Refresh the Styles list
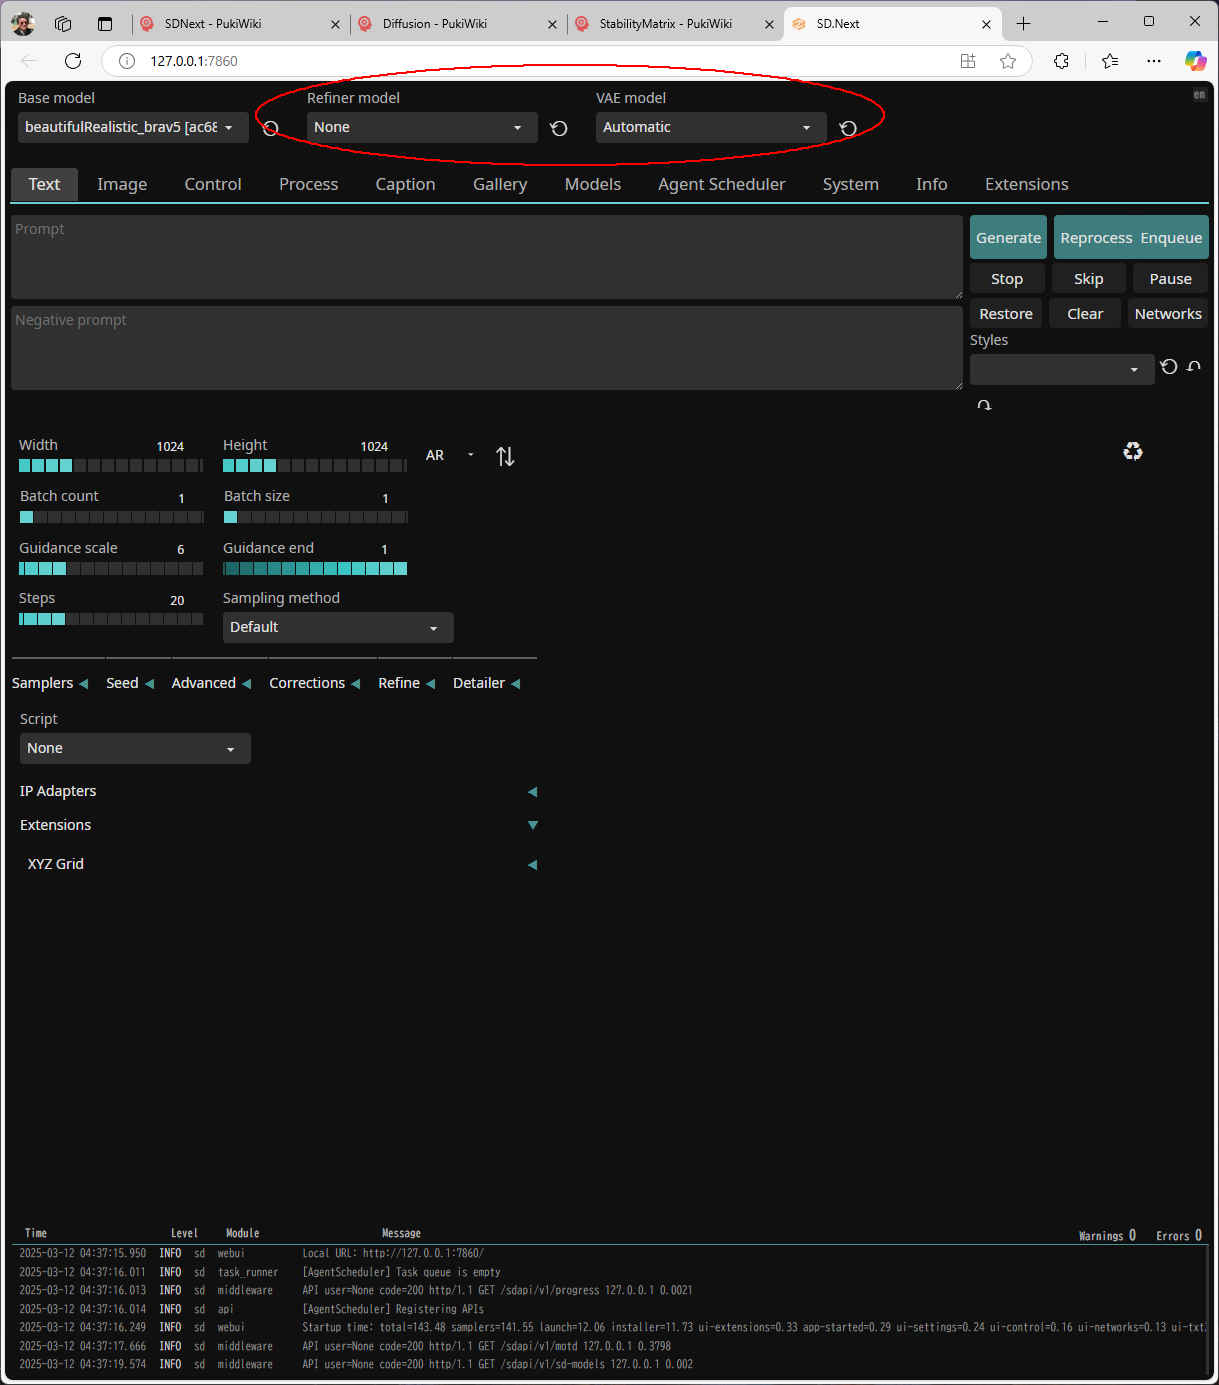 click(x=1168, y=367)
